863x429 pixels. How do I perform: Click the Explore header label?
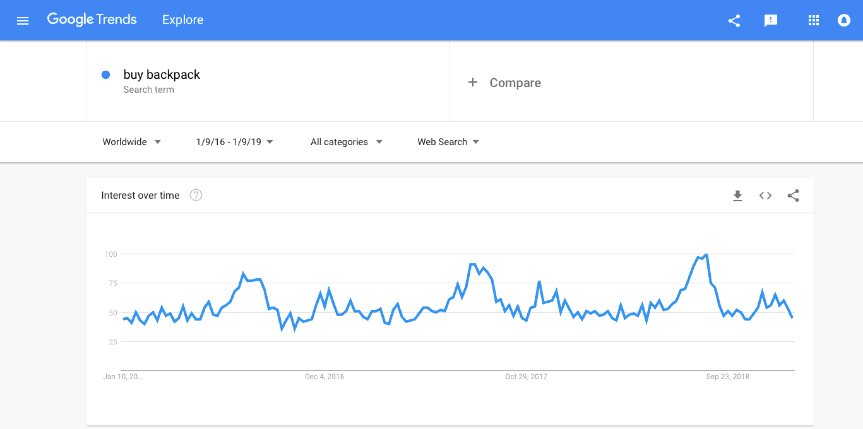(183, 20)
